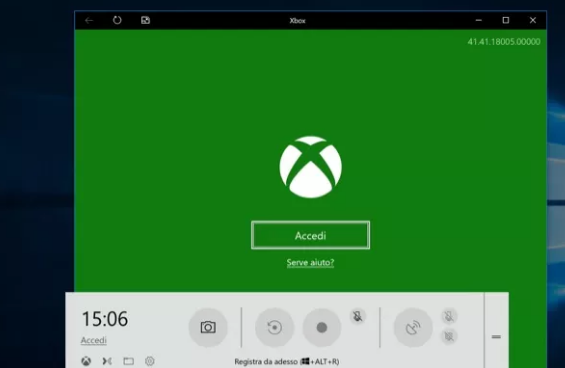Start broadcasting with the satellite dish icon

(413, 327)
